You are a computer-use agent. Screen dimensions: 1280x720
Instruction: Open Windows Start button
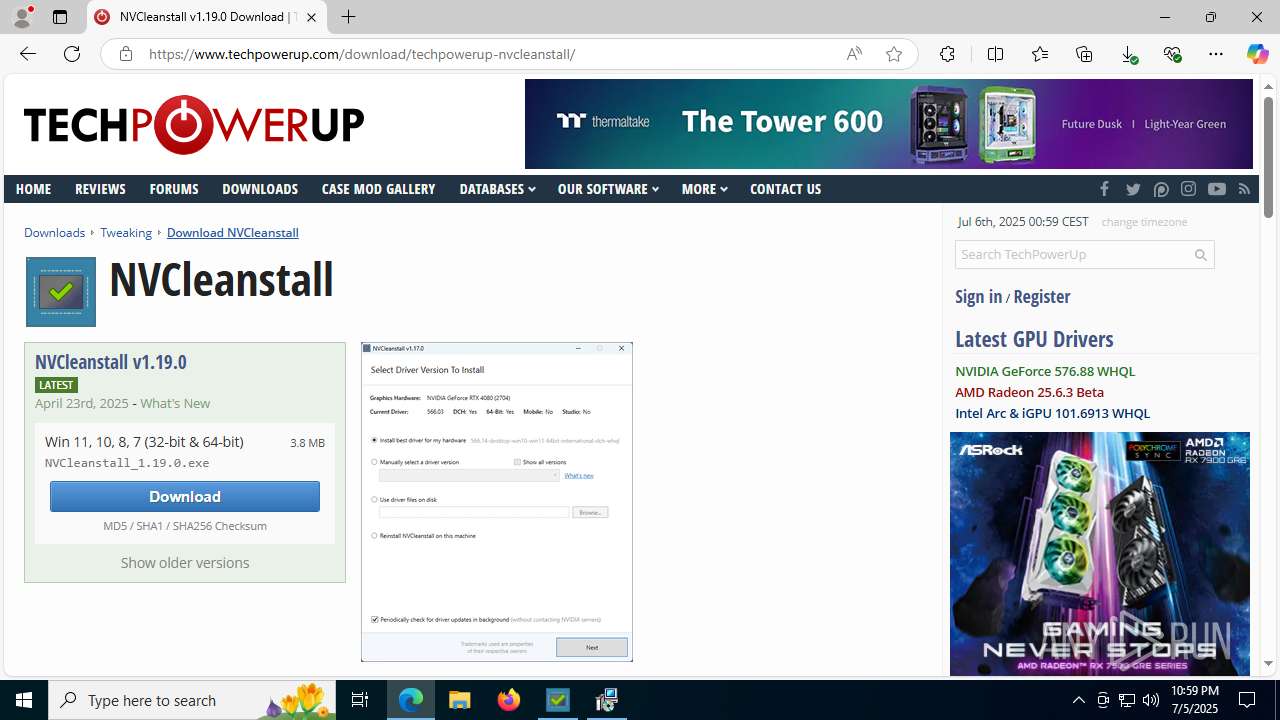(x=24, y=700)
